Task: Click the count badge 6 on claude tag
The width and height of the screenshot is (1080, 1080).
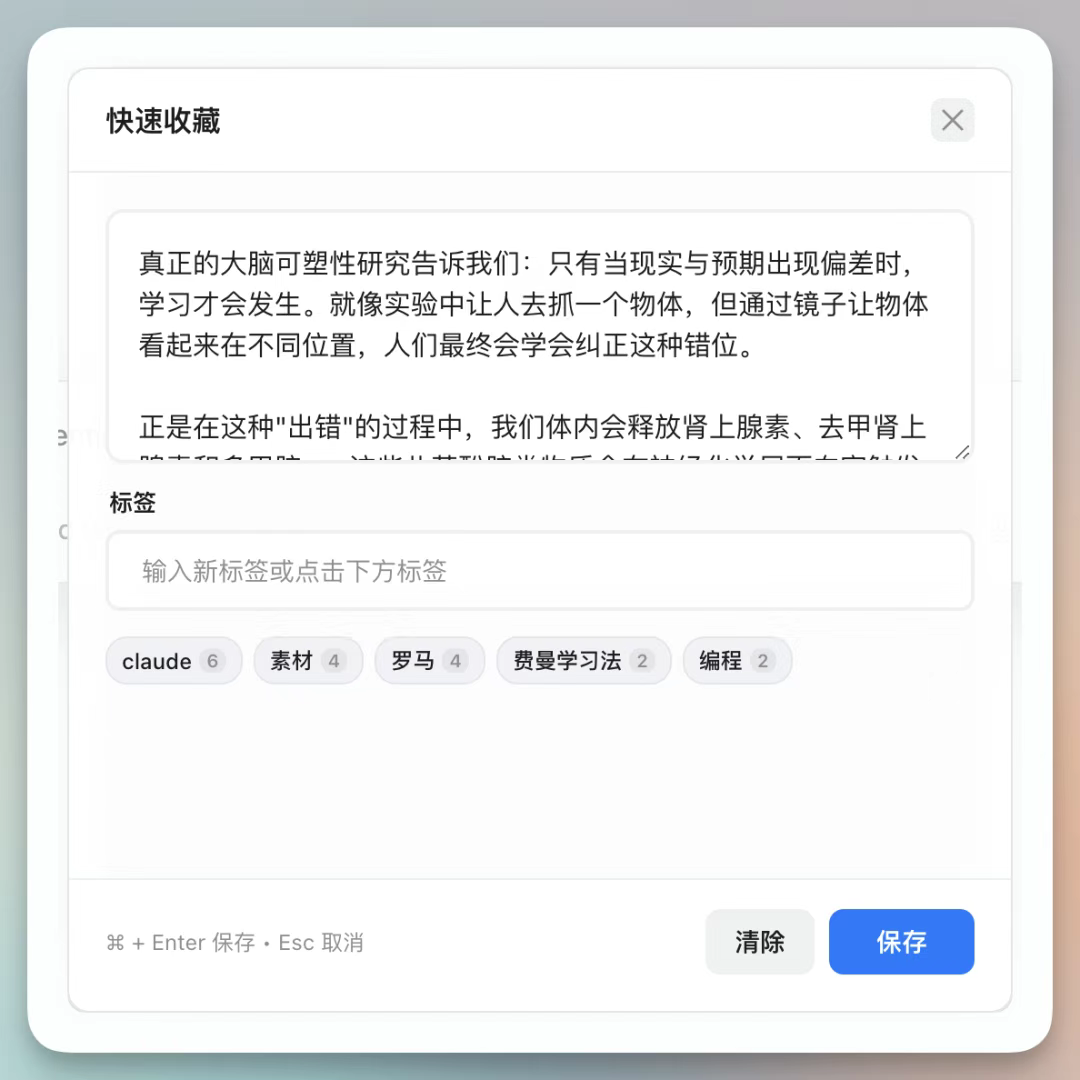Action: tap(212, 661)
